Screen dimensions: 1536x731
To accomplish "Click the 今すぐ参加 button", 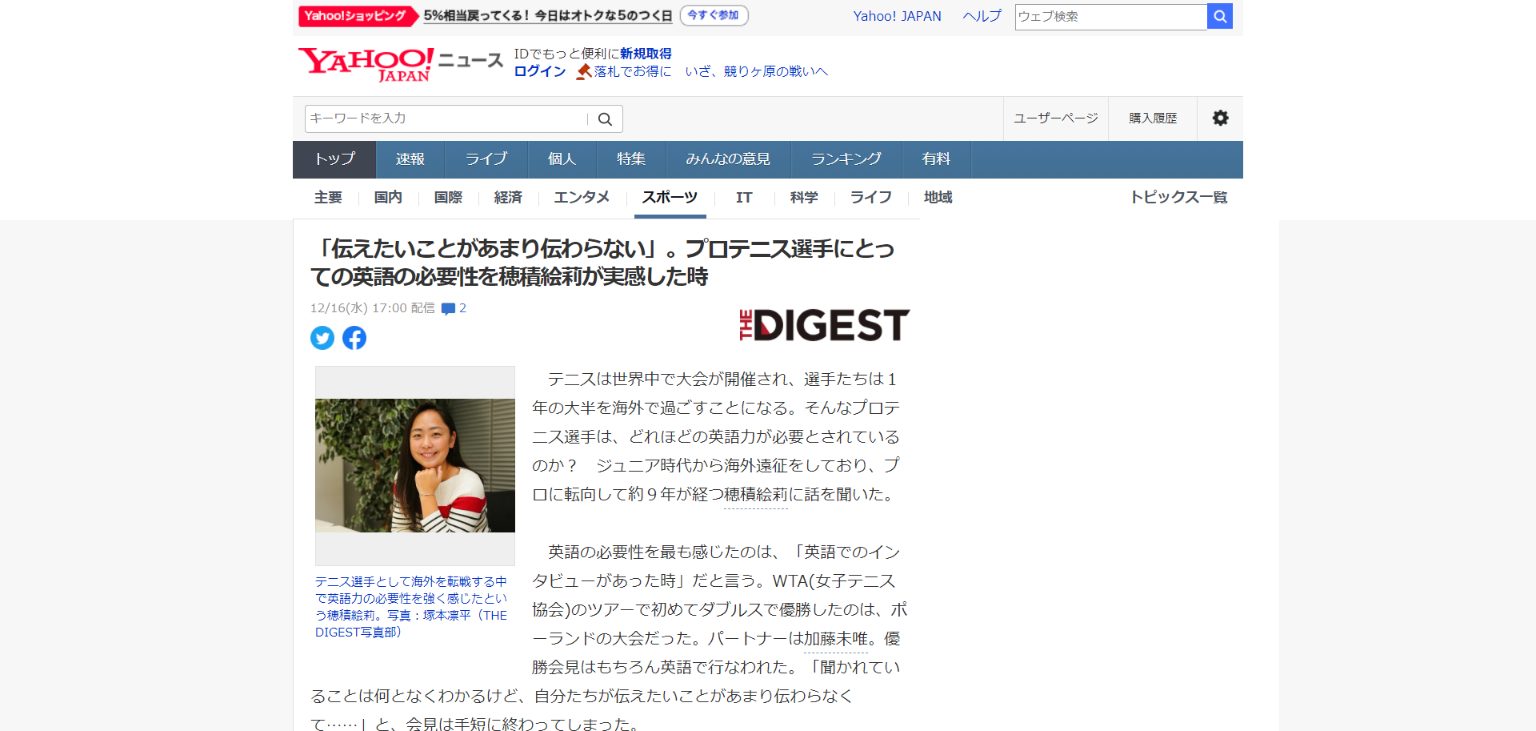I will [x=714, y=16].
